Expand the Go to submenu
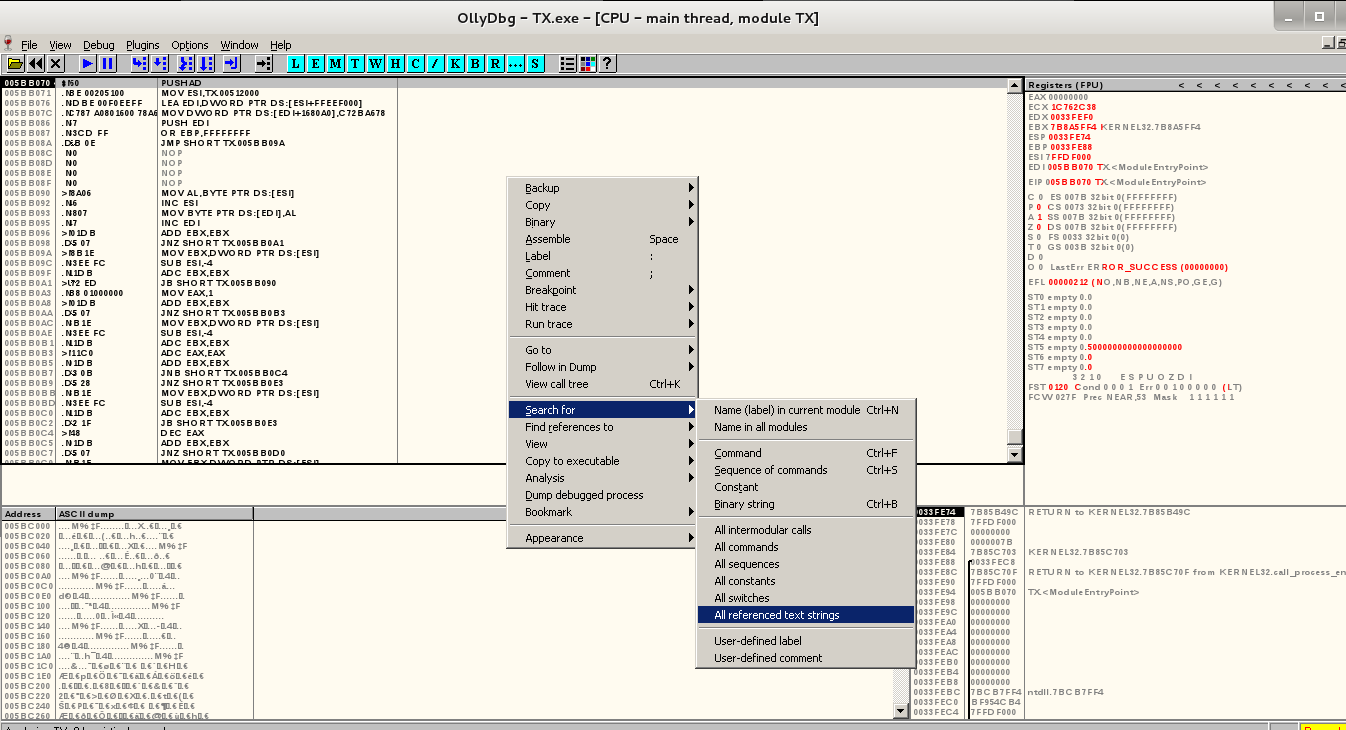The height and width of the screenshot is (730, 1346). (x=602, y=350)
